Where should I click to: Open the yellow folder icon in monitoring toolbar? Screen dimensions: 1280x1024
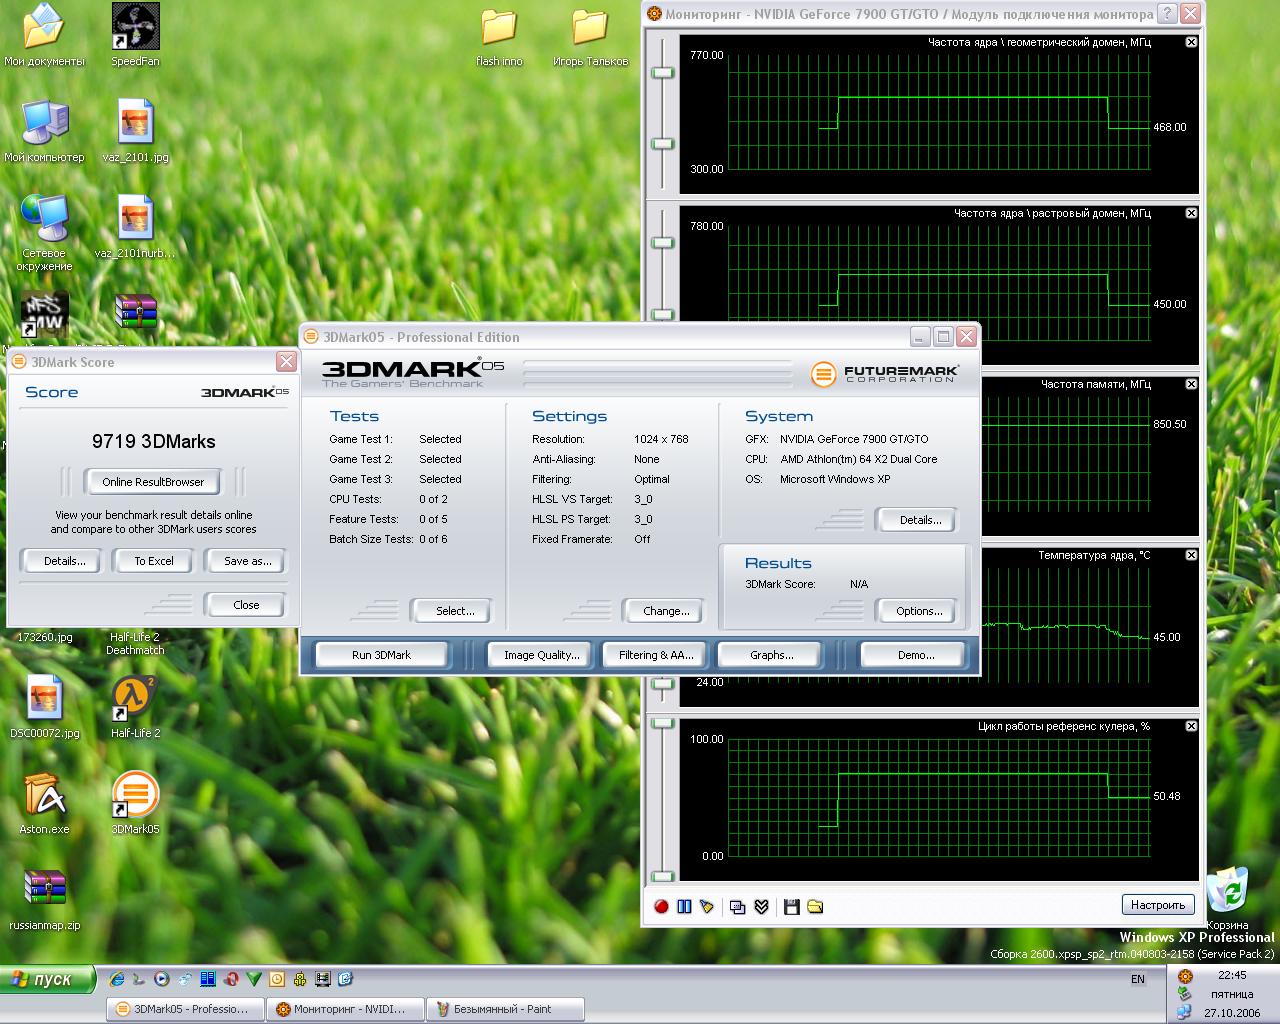815,906
